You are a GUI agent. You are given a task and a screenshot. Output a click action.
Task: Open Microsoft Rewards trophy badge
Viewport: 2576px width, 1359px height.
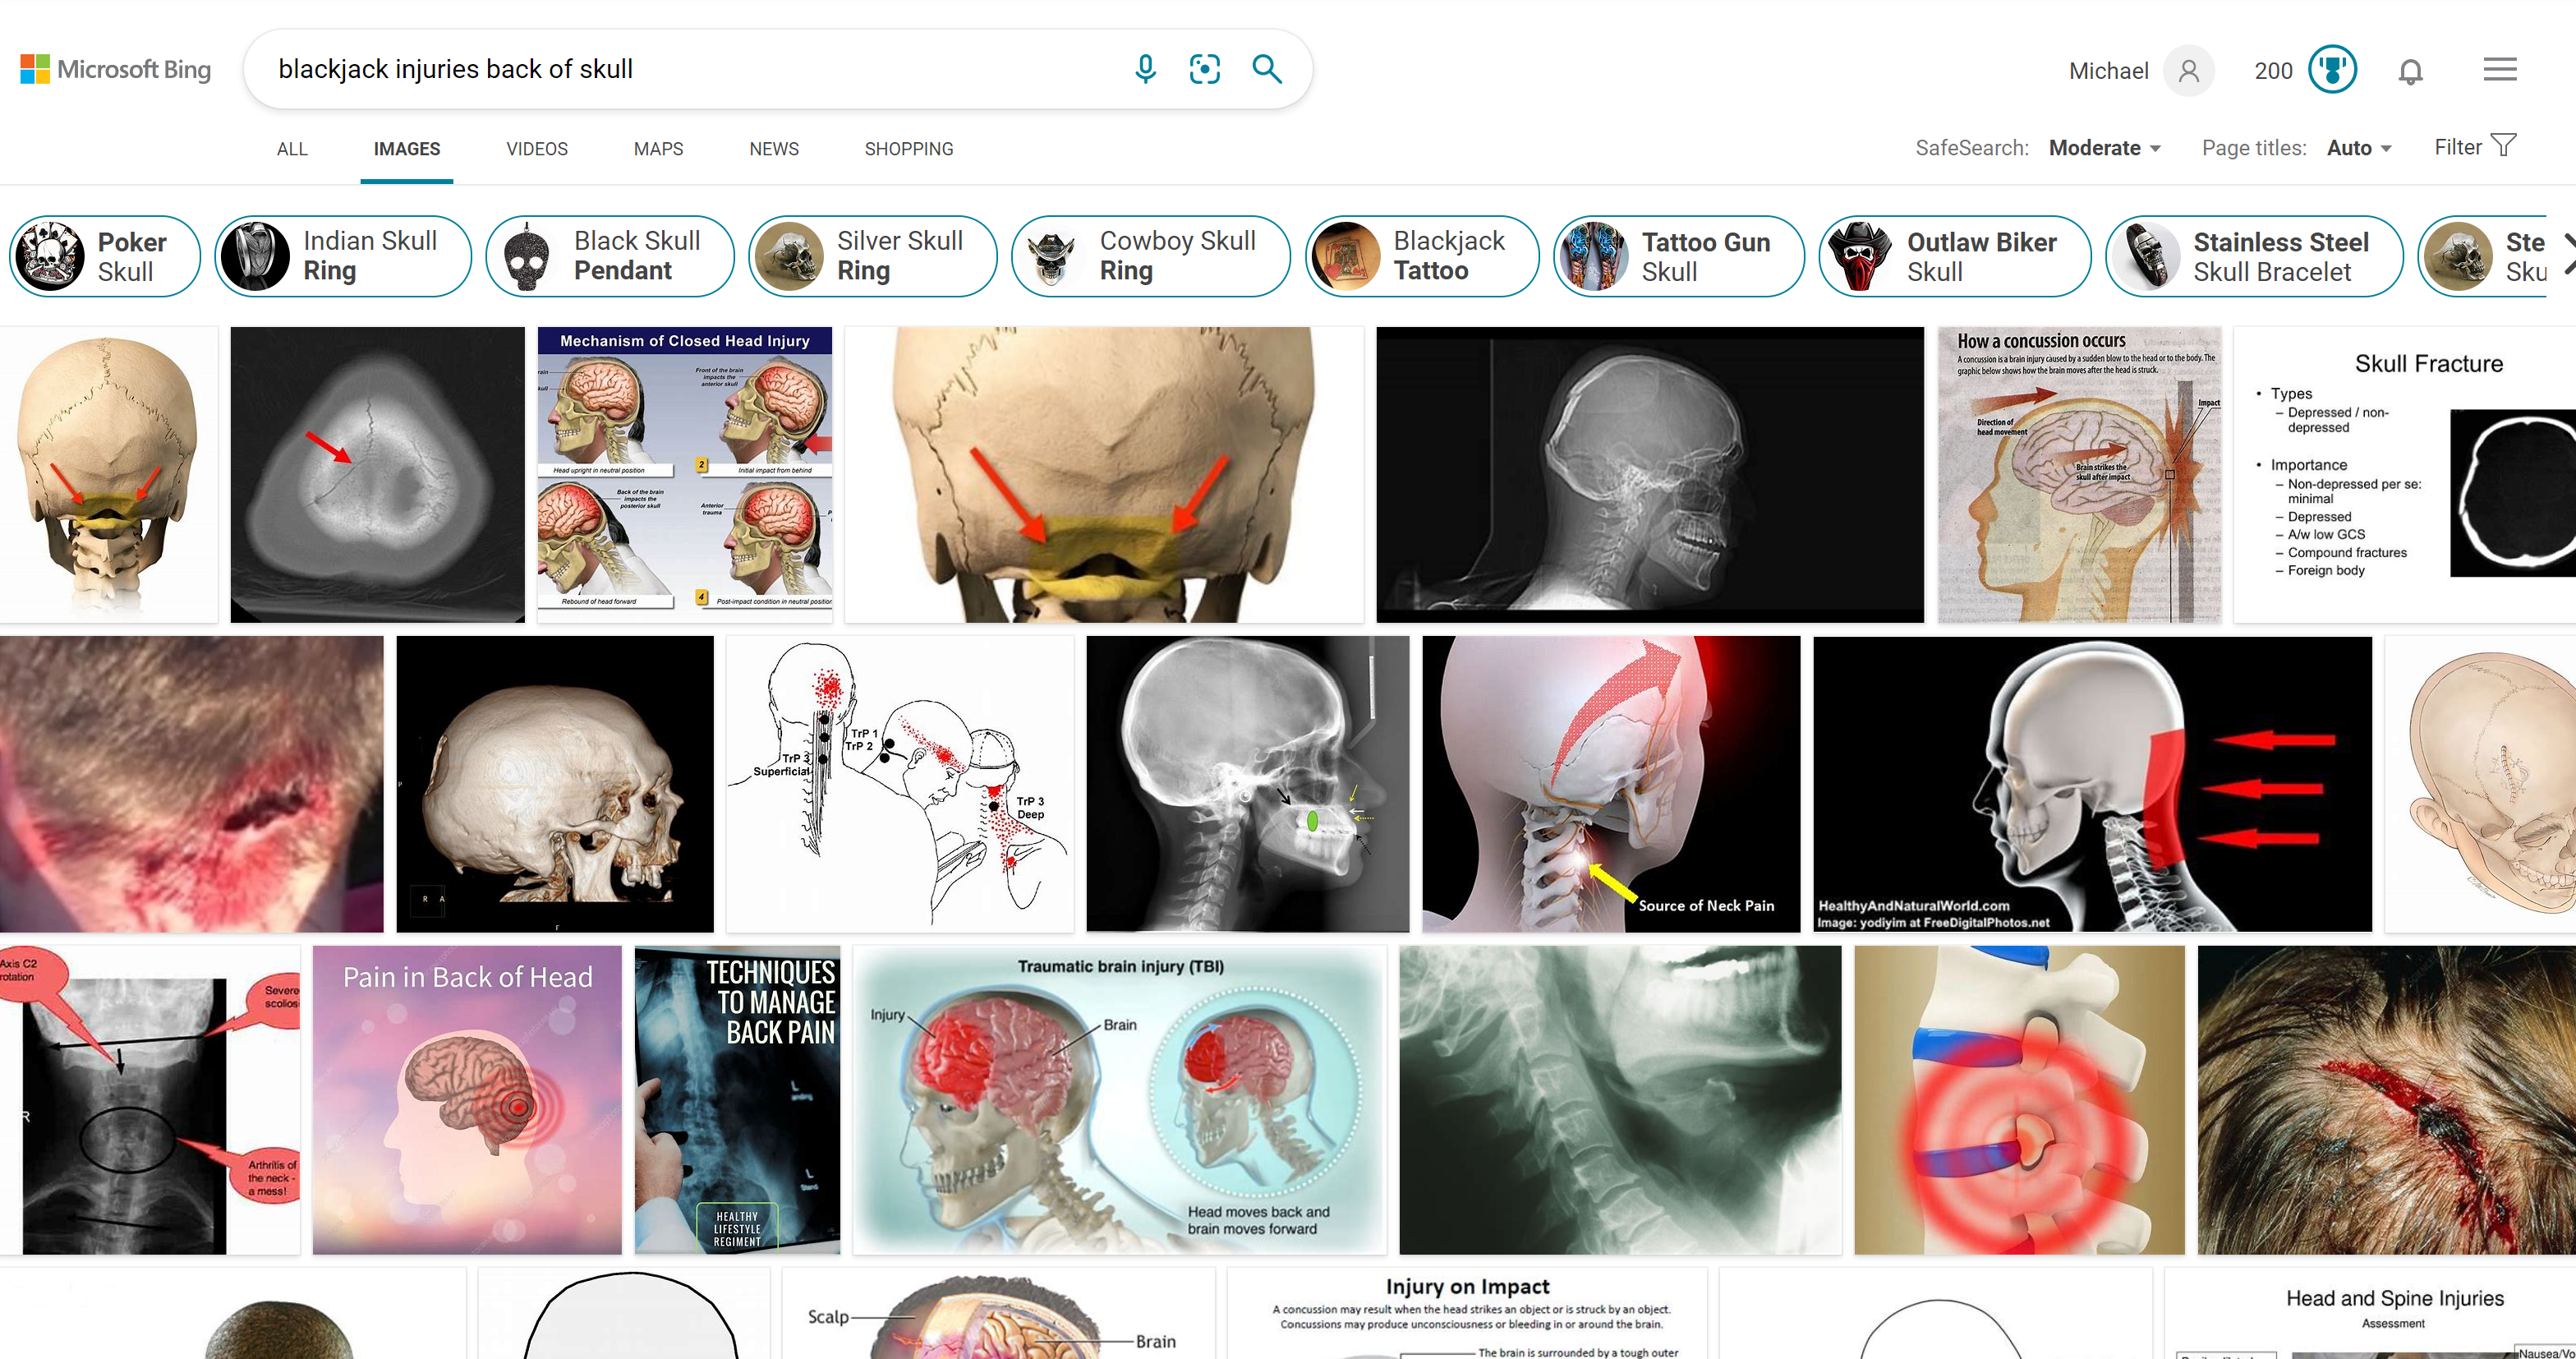2332,70
